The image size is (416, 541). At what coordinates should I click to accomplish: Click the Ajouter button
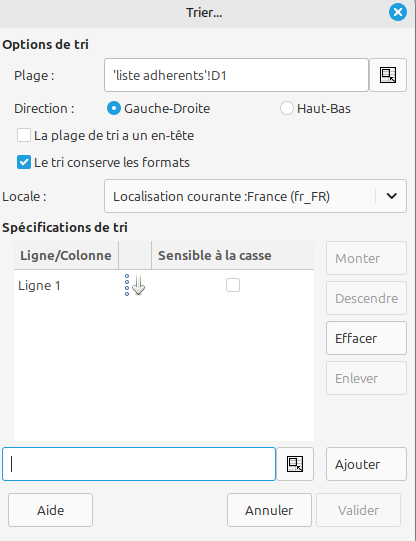coord(366,464)
